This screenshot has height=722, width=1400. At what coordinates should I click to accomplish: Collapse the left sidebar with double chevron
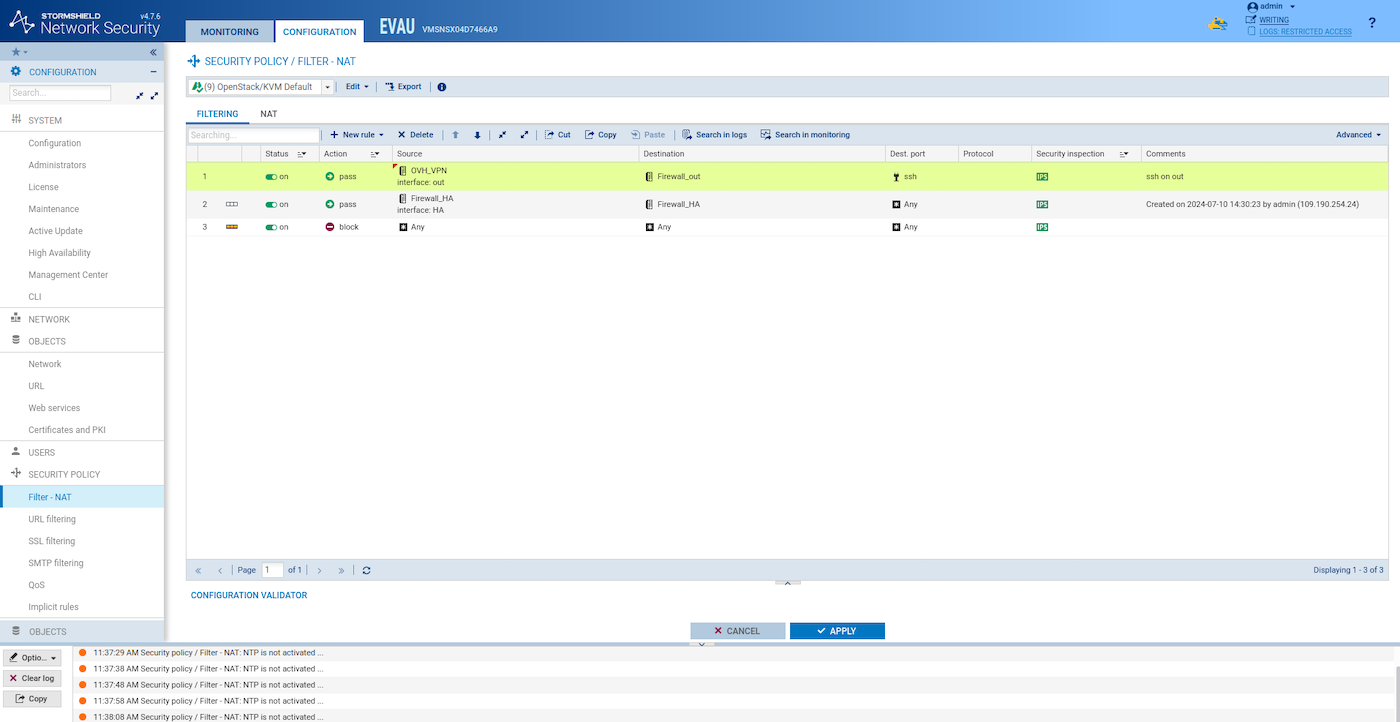[153, 52]
